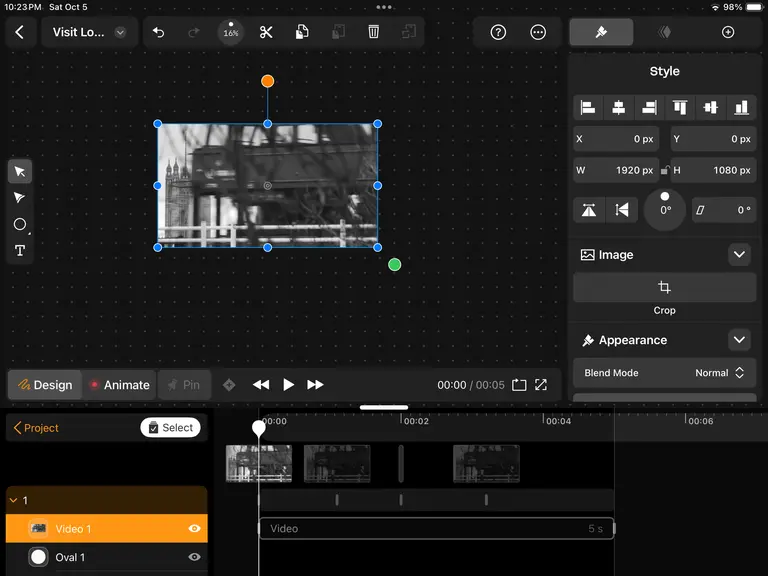This screenshot has width=768, height=576.
Task: Play the animation
Action: (x=288, y=385)
